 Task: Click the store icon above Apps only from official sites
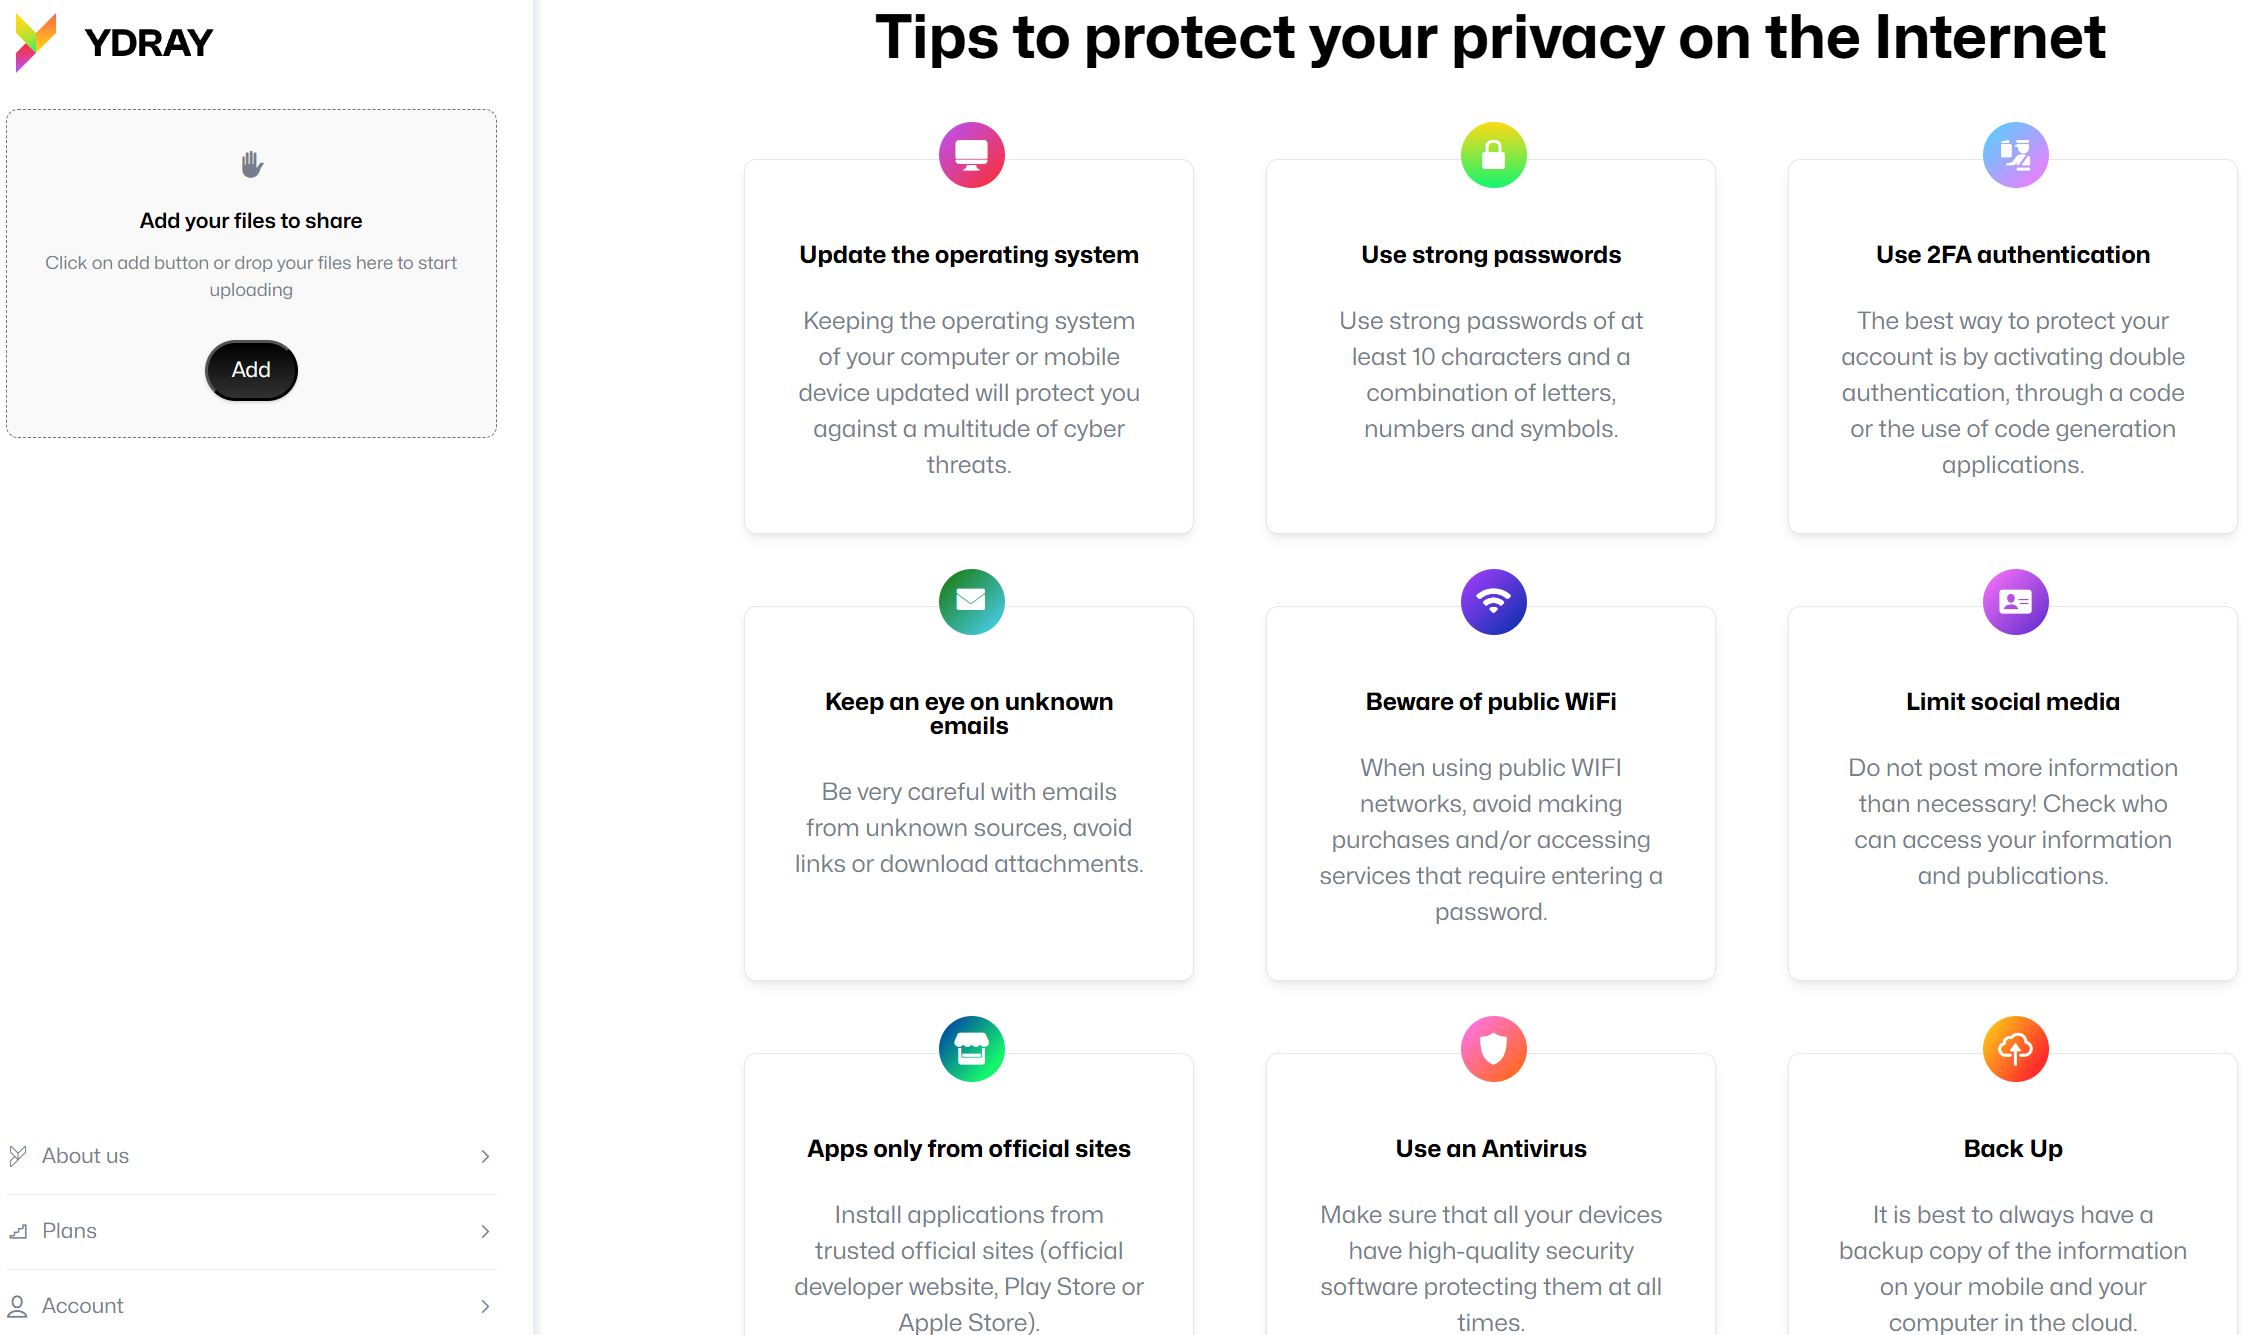tap(971, 1049)
